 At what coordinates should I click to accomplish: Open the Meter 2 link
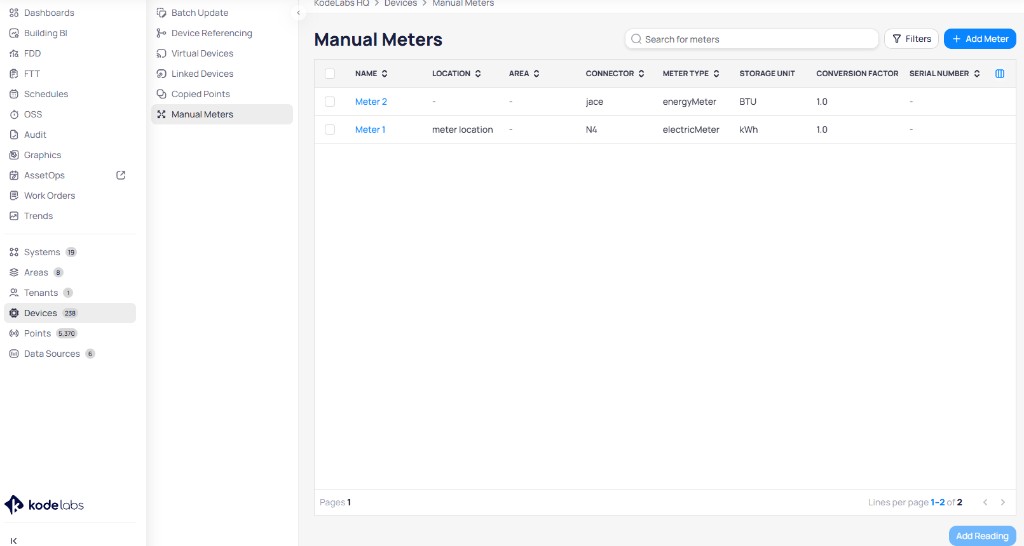pos(371,102)
